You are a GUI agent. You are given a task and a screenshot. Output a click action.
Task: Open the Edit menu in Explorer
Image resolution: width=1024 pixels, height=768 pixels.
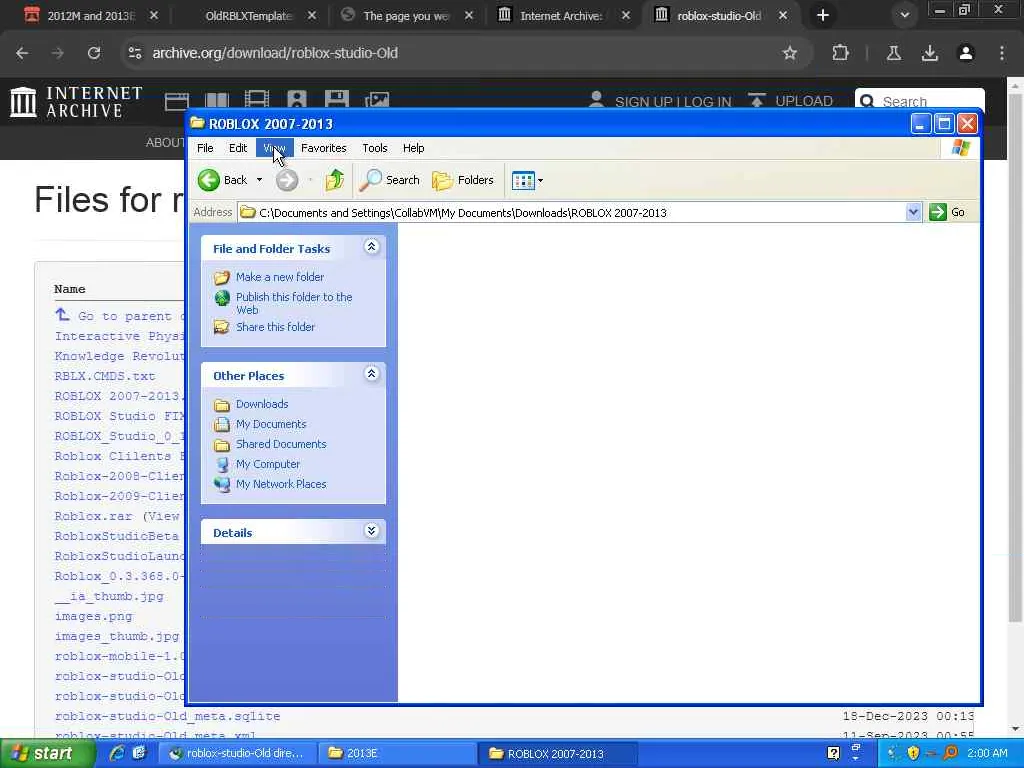(238, 148)
